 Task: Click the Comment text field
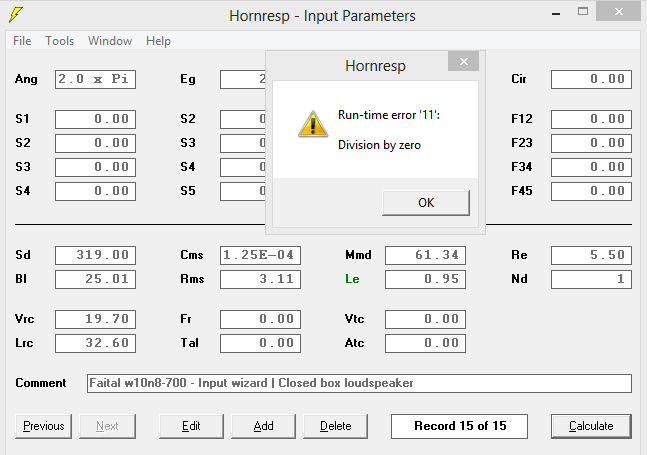[x=359, y=383]
